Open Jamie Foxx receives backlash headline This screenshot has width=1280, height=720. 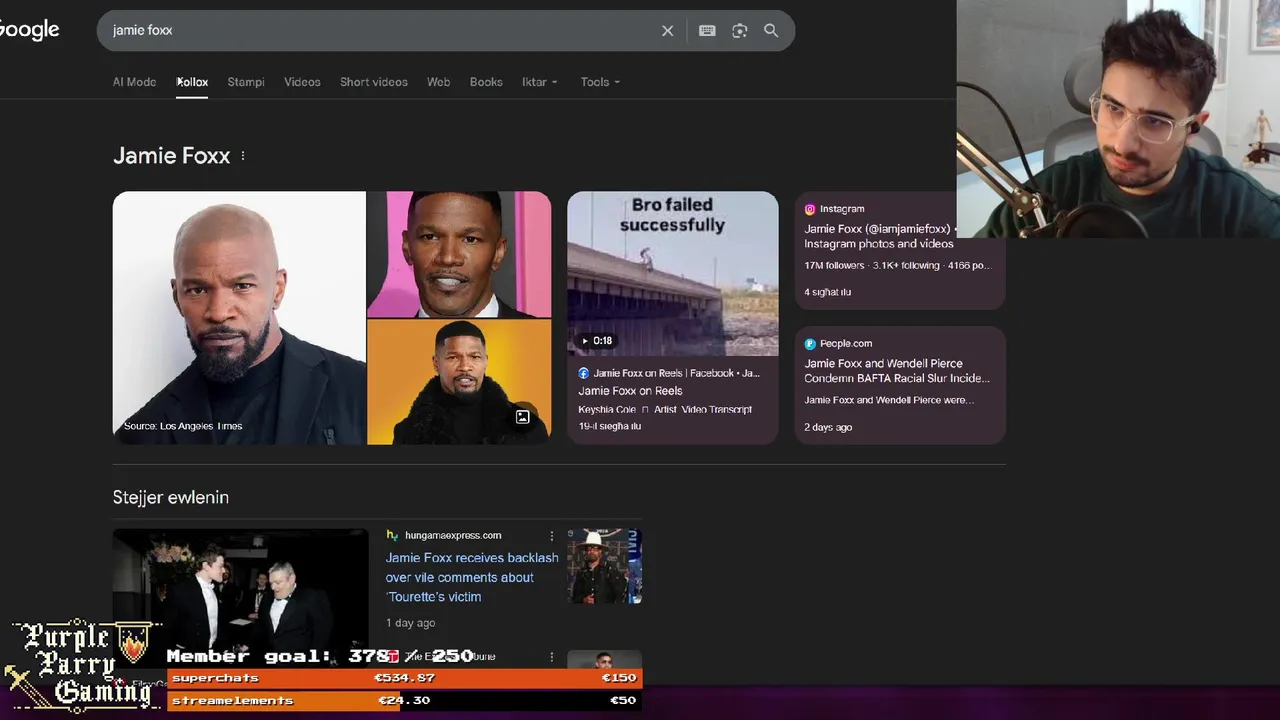(472, 577)
